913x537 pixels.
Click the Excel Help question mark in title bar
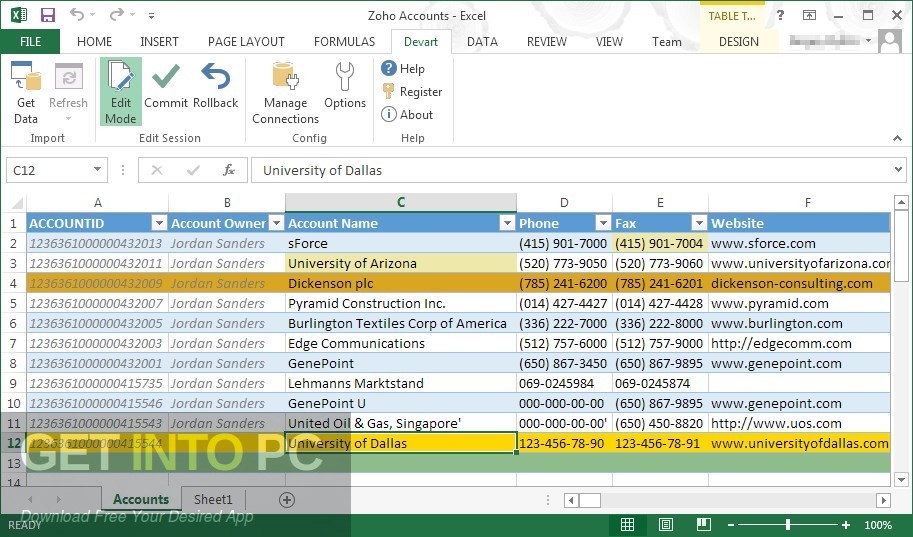[x=780, y=16]
